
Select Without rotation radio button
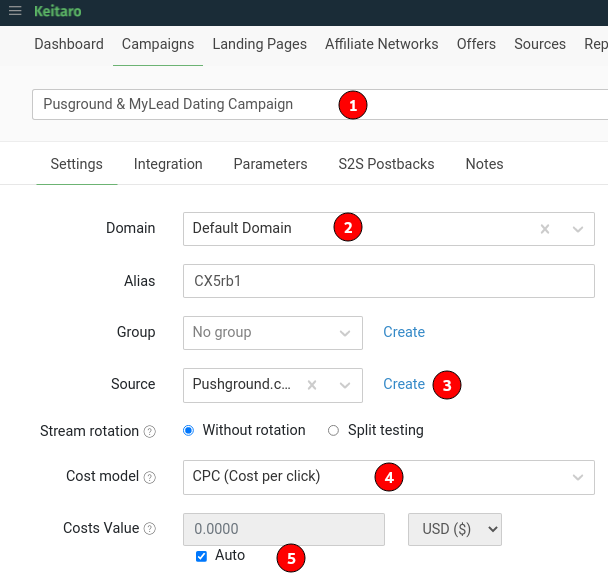click(188, 430)
